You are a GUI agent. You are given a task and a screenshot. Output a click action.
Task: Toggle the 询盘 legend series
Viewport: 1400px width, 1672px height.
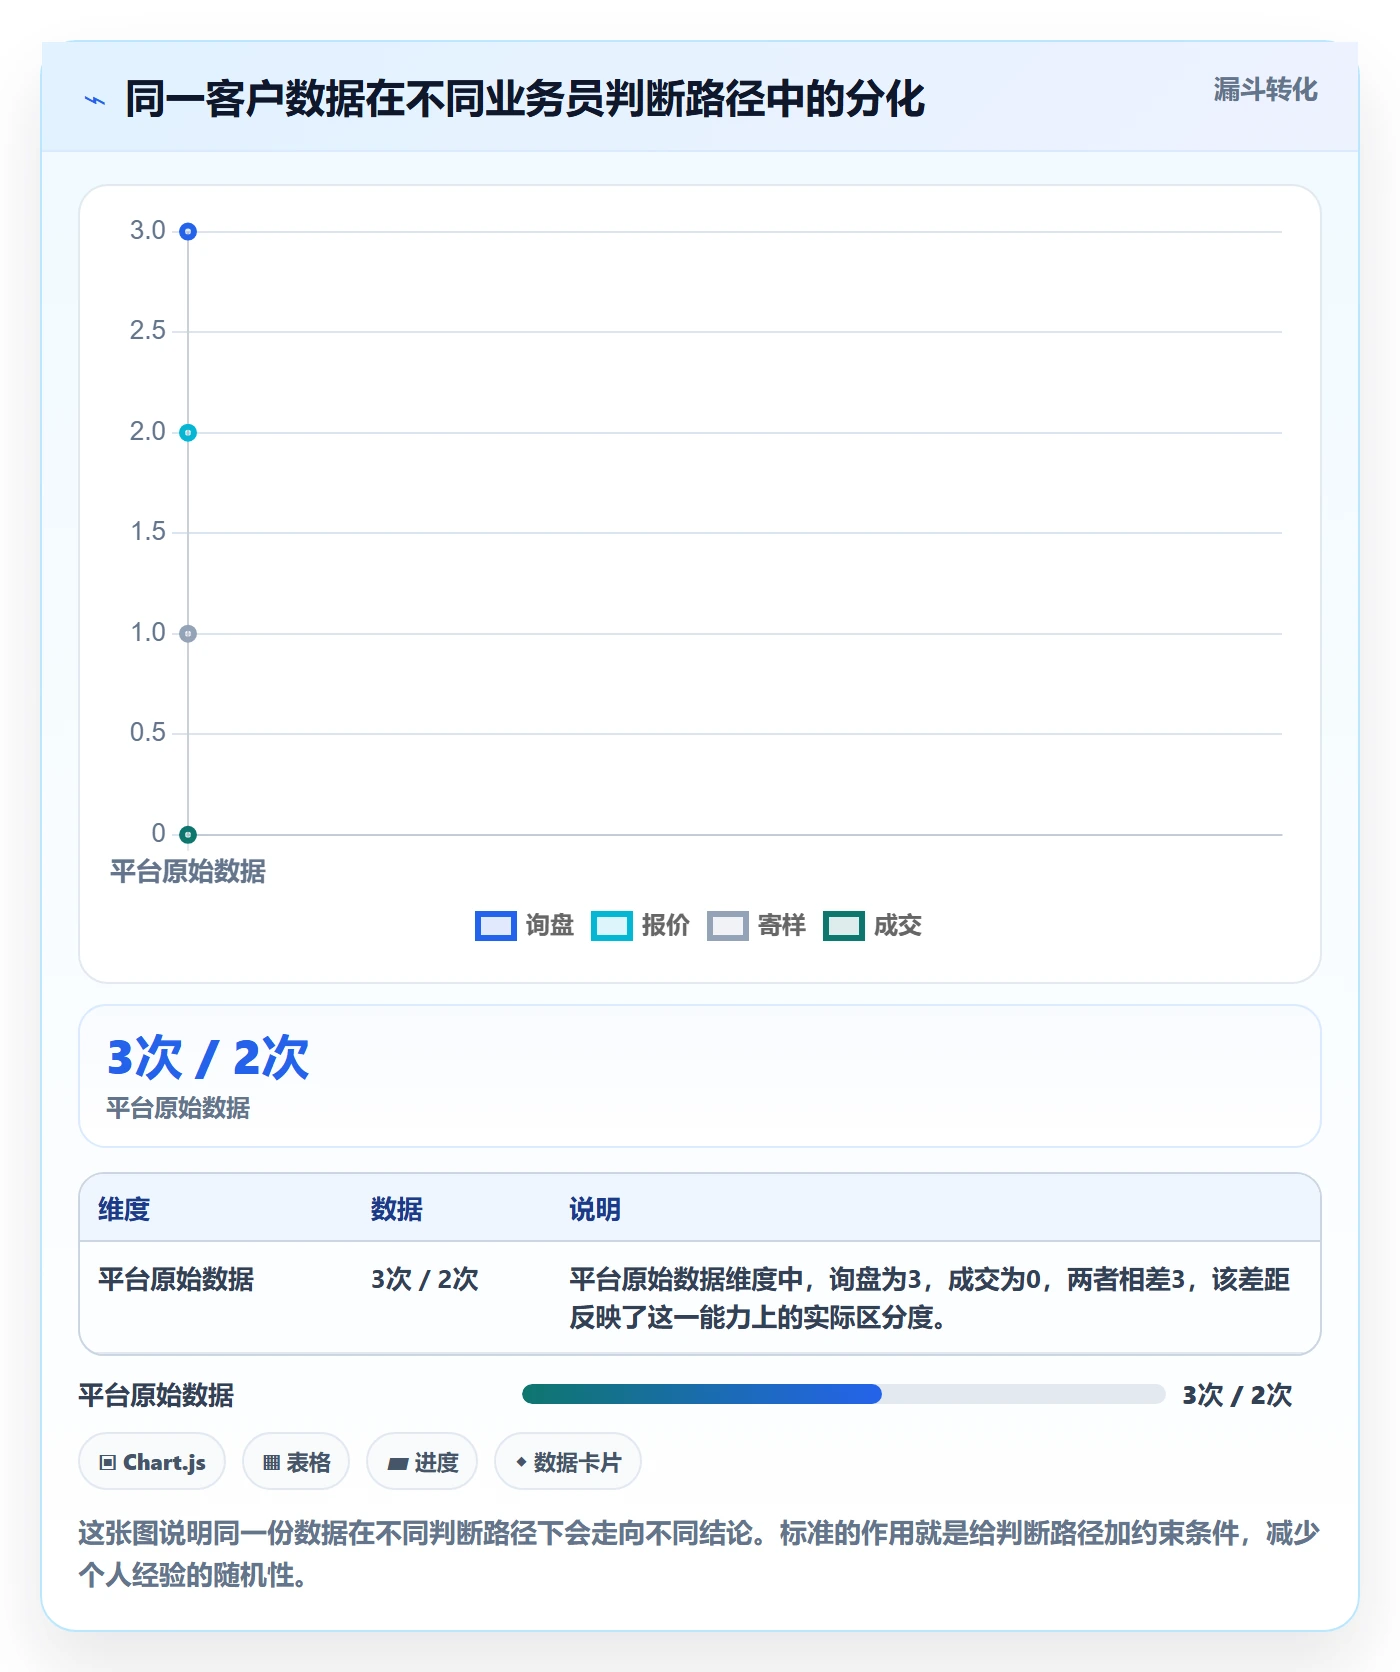point(524,926)
